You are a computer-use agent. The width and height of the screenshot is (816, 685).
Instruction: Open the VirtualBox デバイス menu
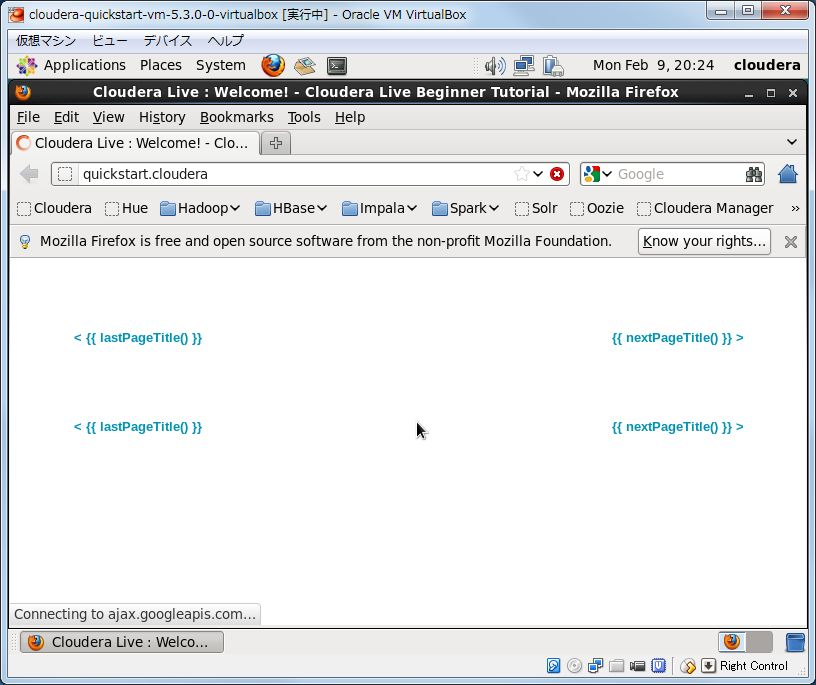[x=168, y=41]
